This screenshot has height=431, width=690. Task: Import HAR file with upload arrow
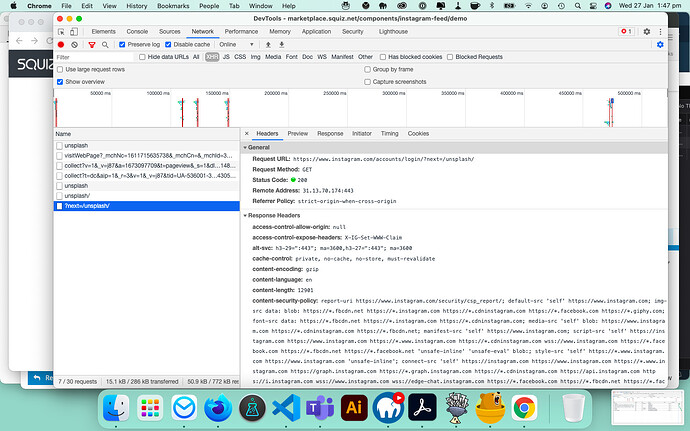(268, 44)
